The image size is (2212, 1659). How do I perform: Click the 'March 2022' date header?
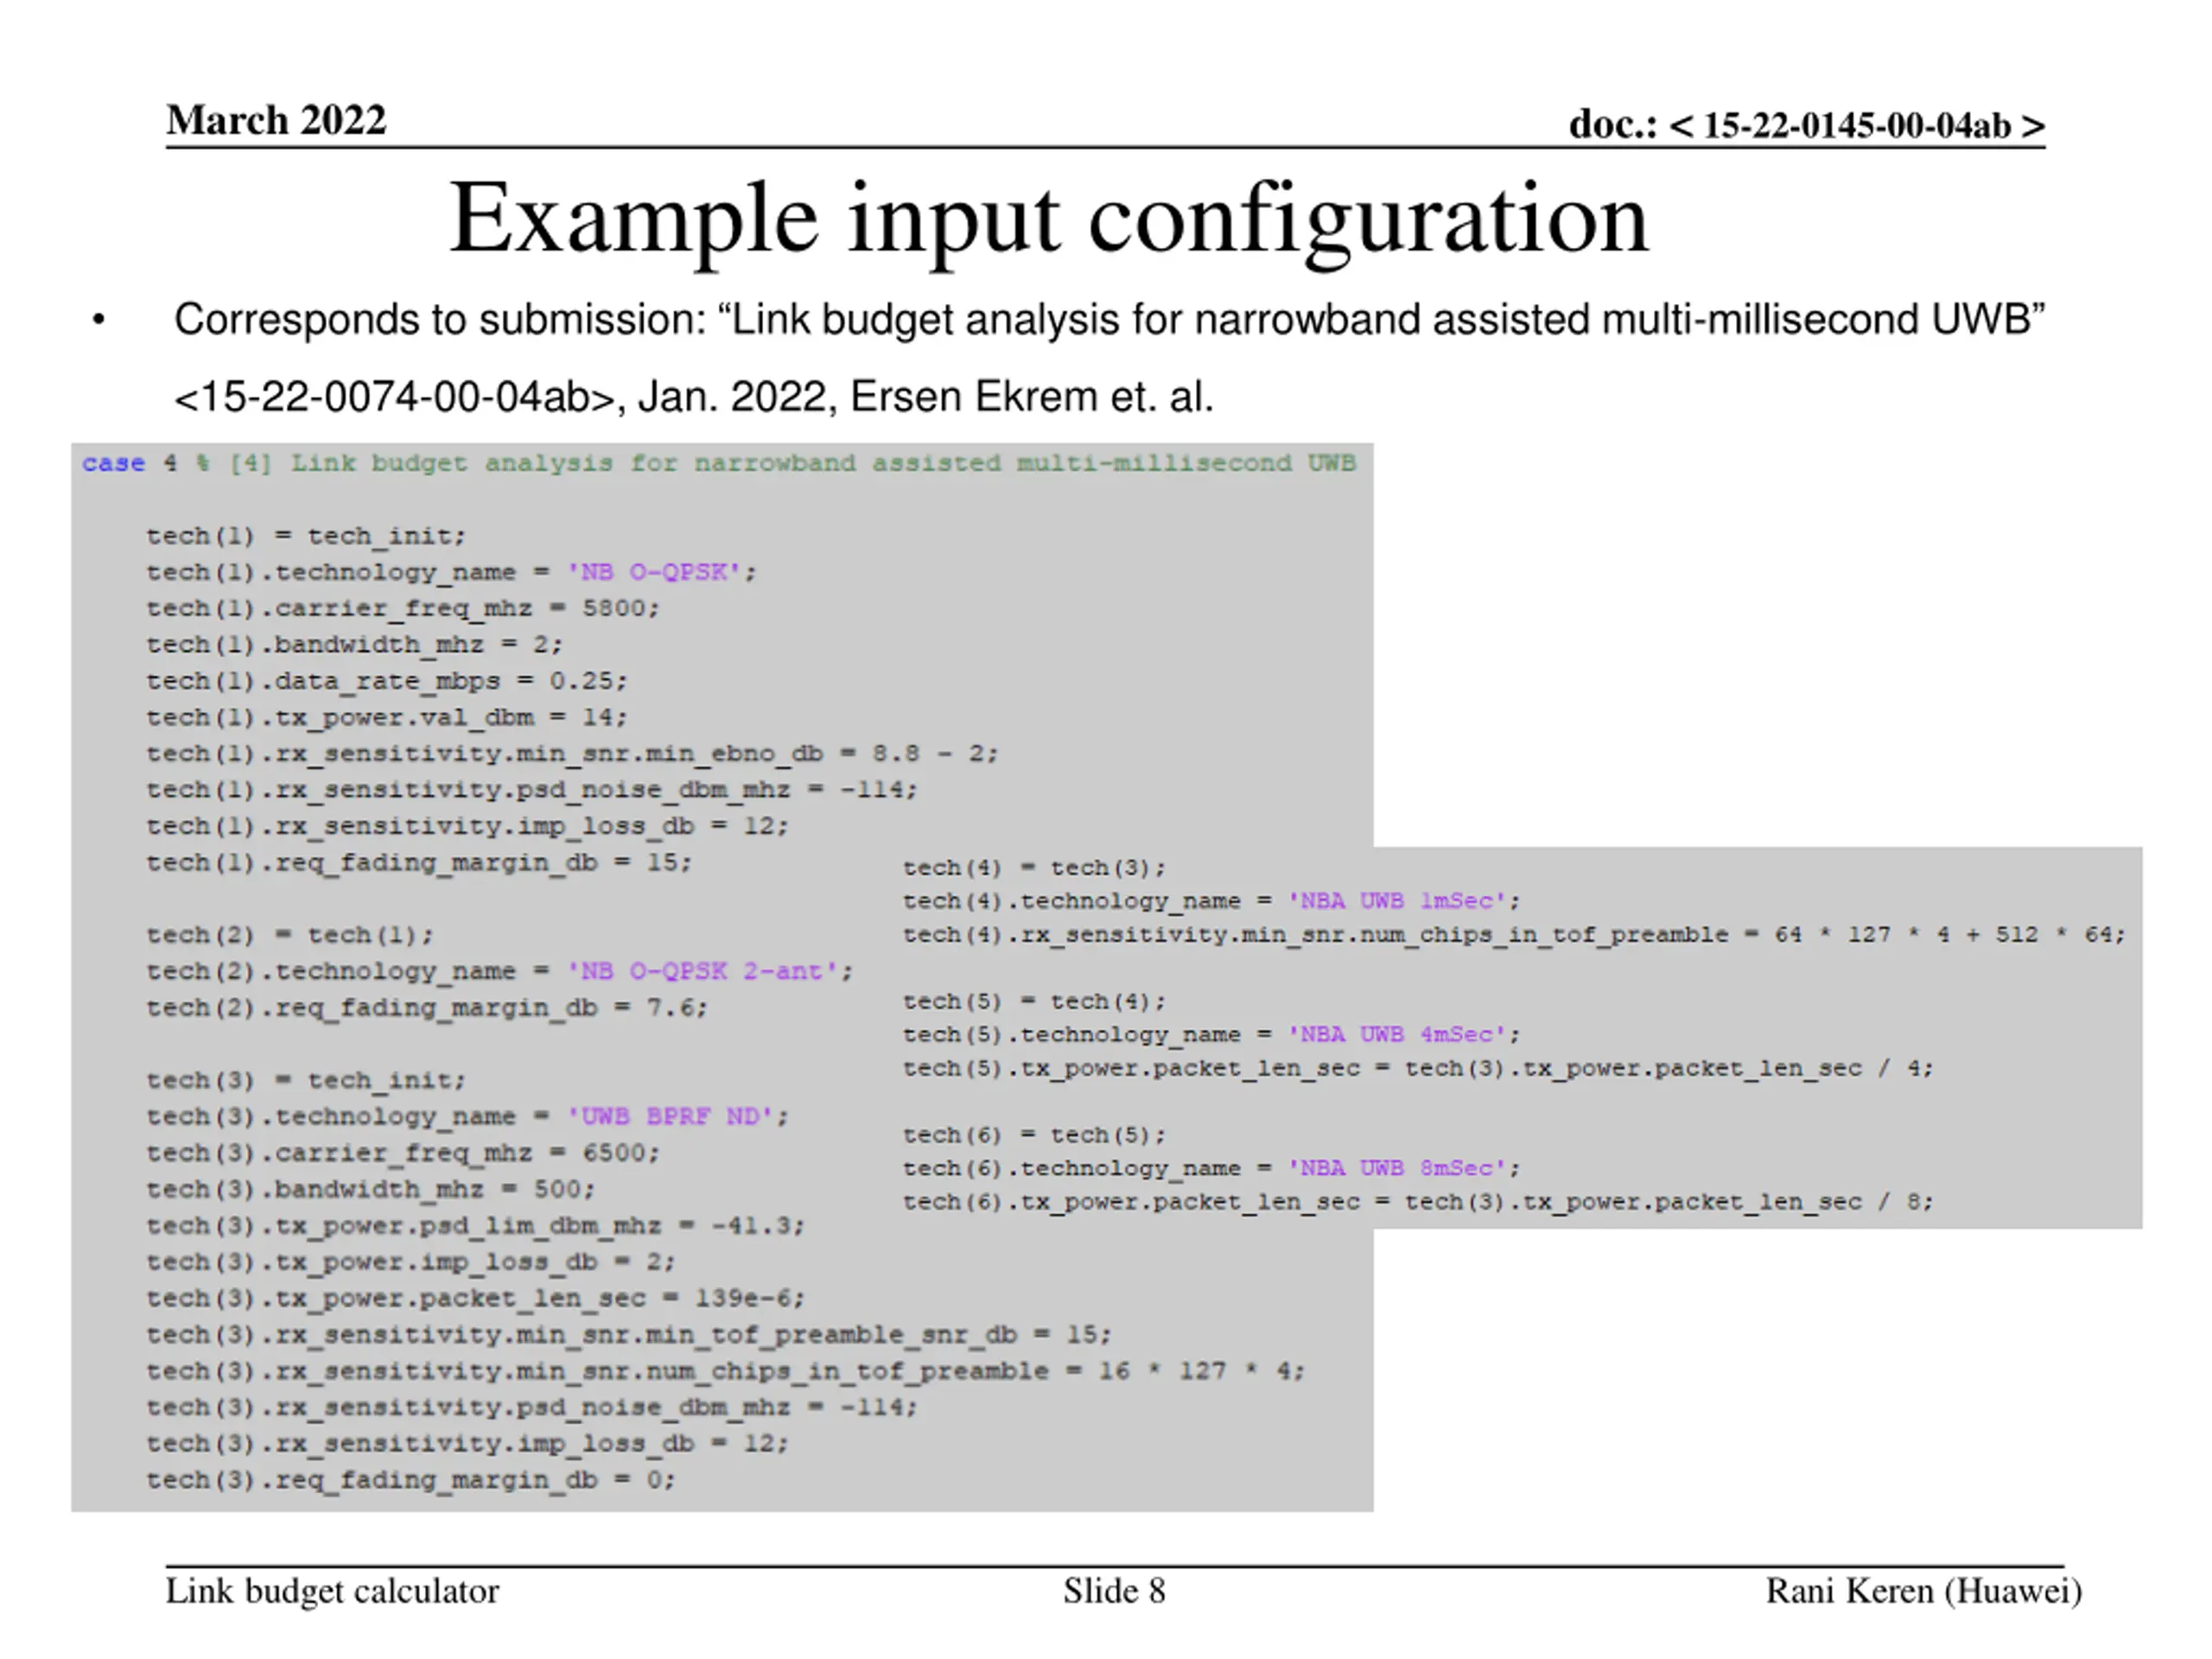276,120
